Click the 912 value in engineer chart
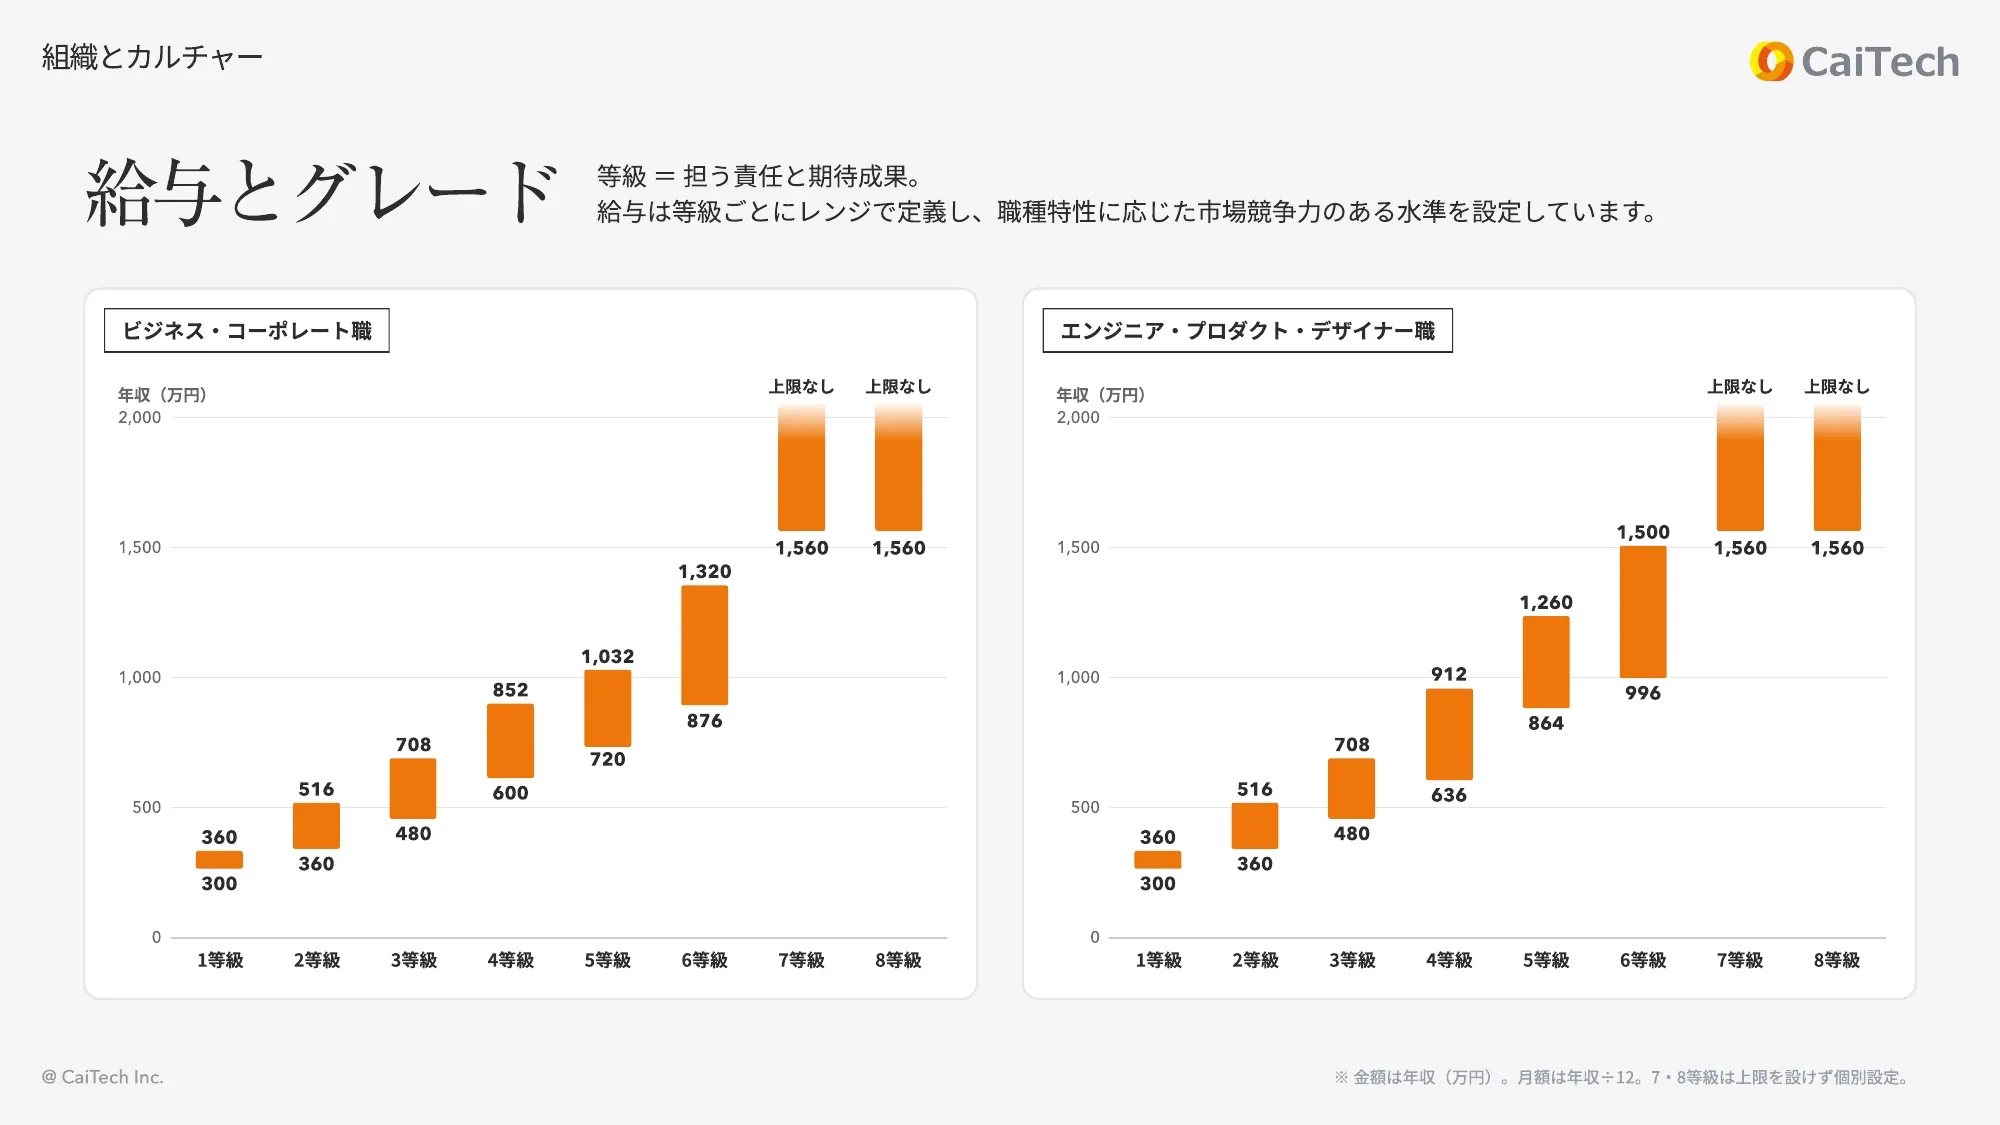Viewport: 2000px width, 1125px height. point(1449,674)
